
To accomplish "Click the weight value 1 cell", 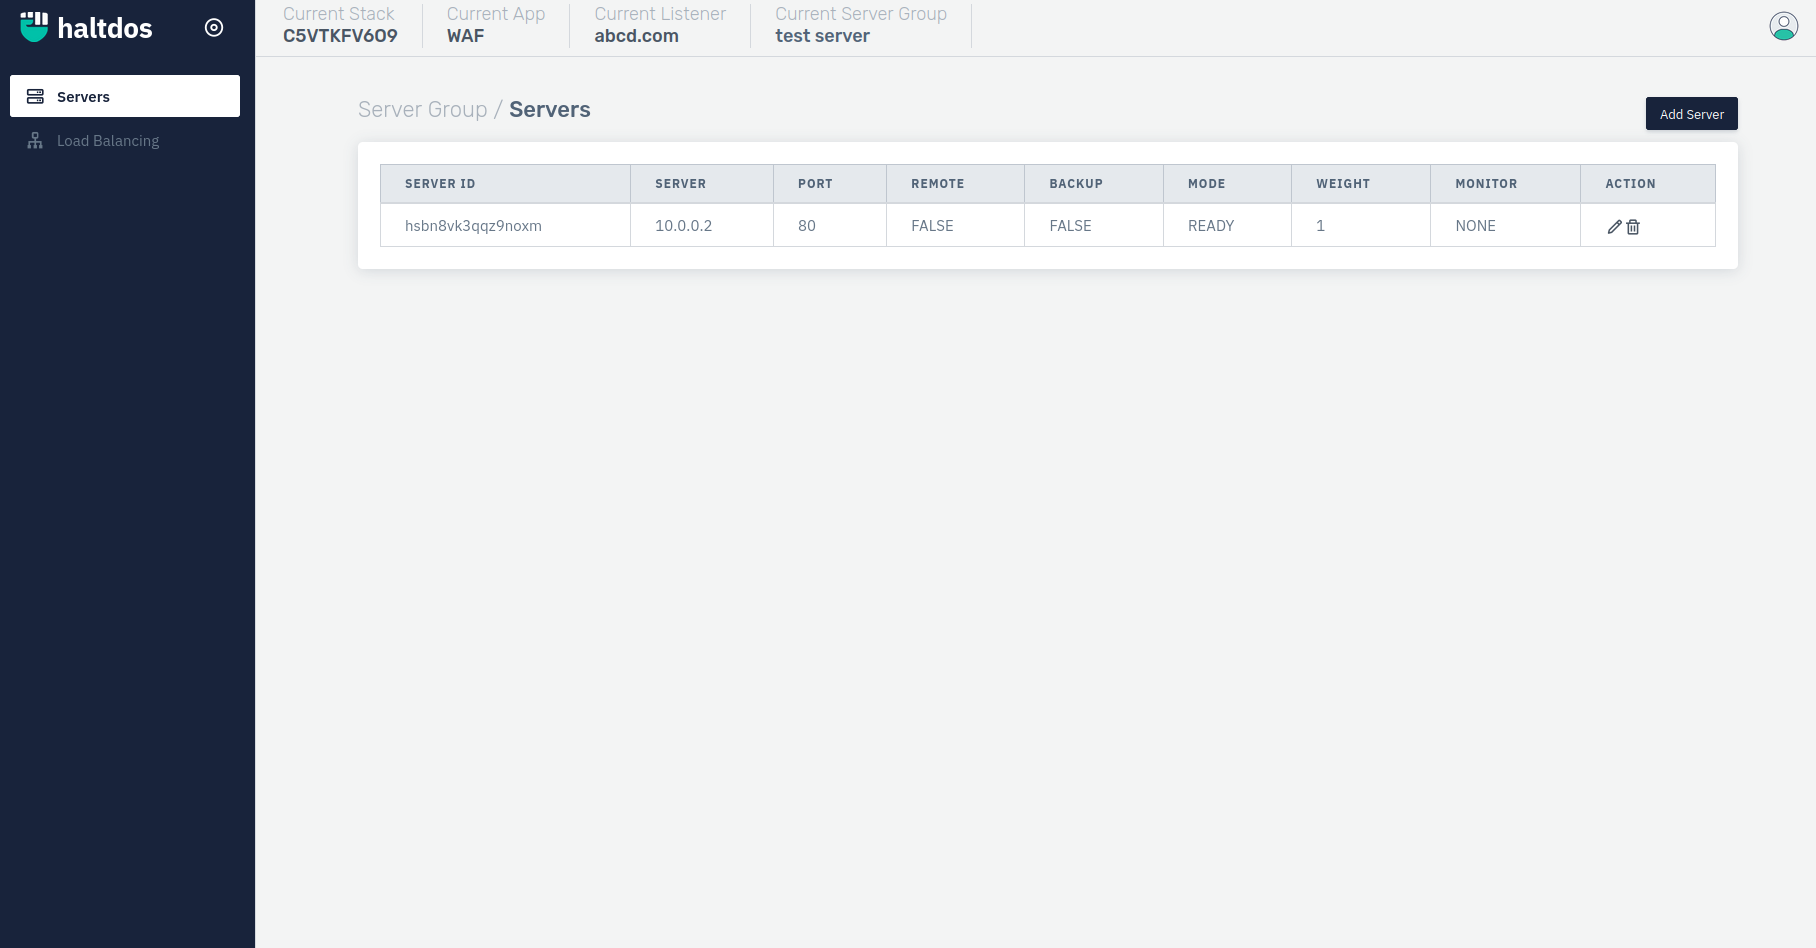I will coord(1361,226).
